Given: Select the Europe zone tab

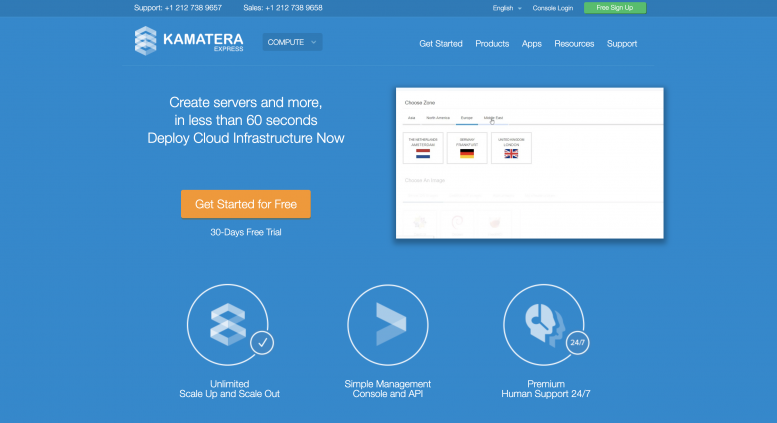Looking at the screenshot, I should (x=466, y=118).
